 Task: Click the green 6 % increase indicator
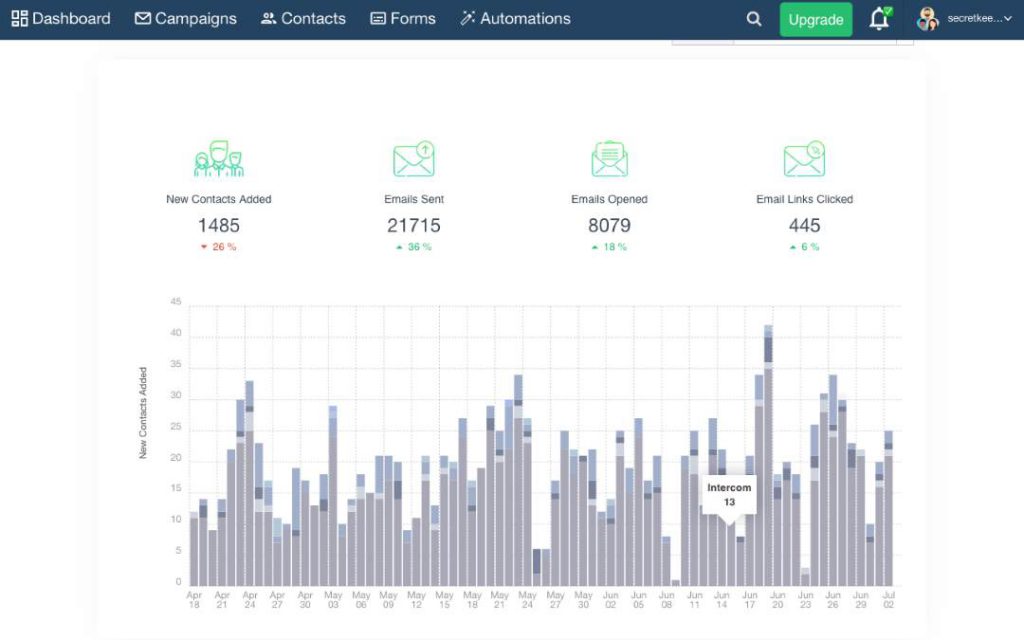click(805, 247)
